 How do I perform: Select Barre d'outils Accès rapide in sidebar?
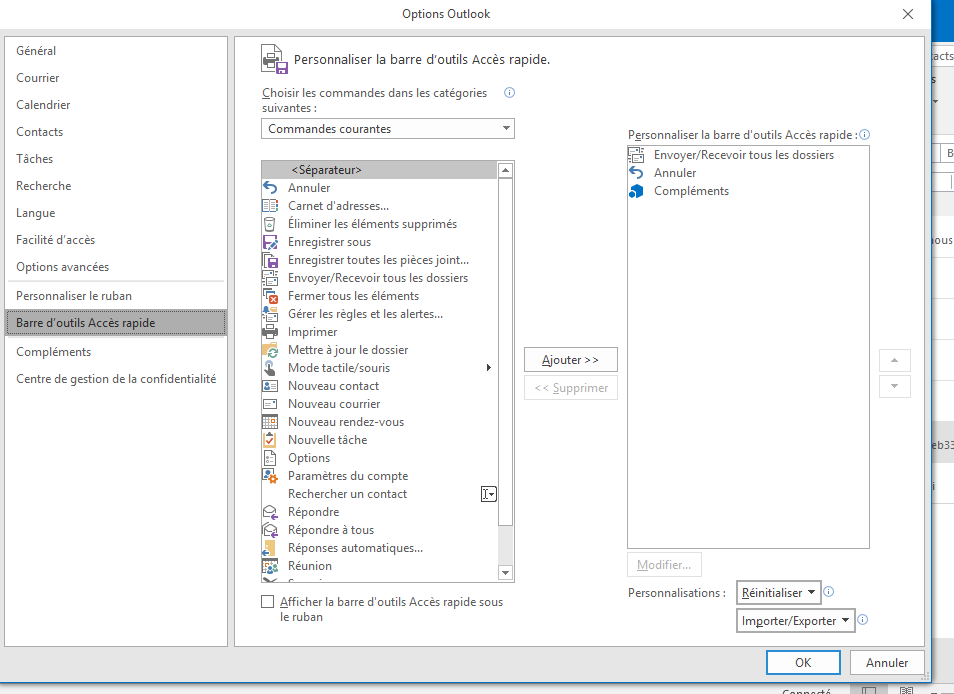[116, 323]
